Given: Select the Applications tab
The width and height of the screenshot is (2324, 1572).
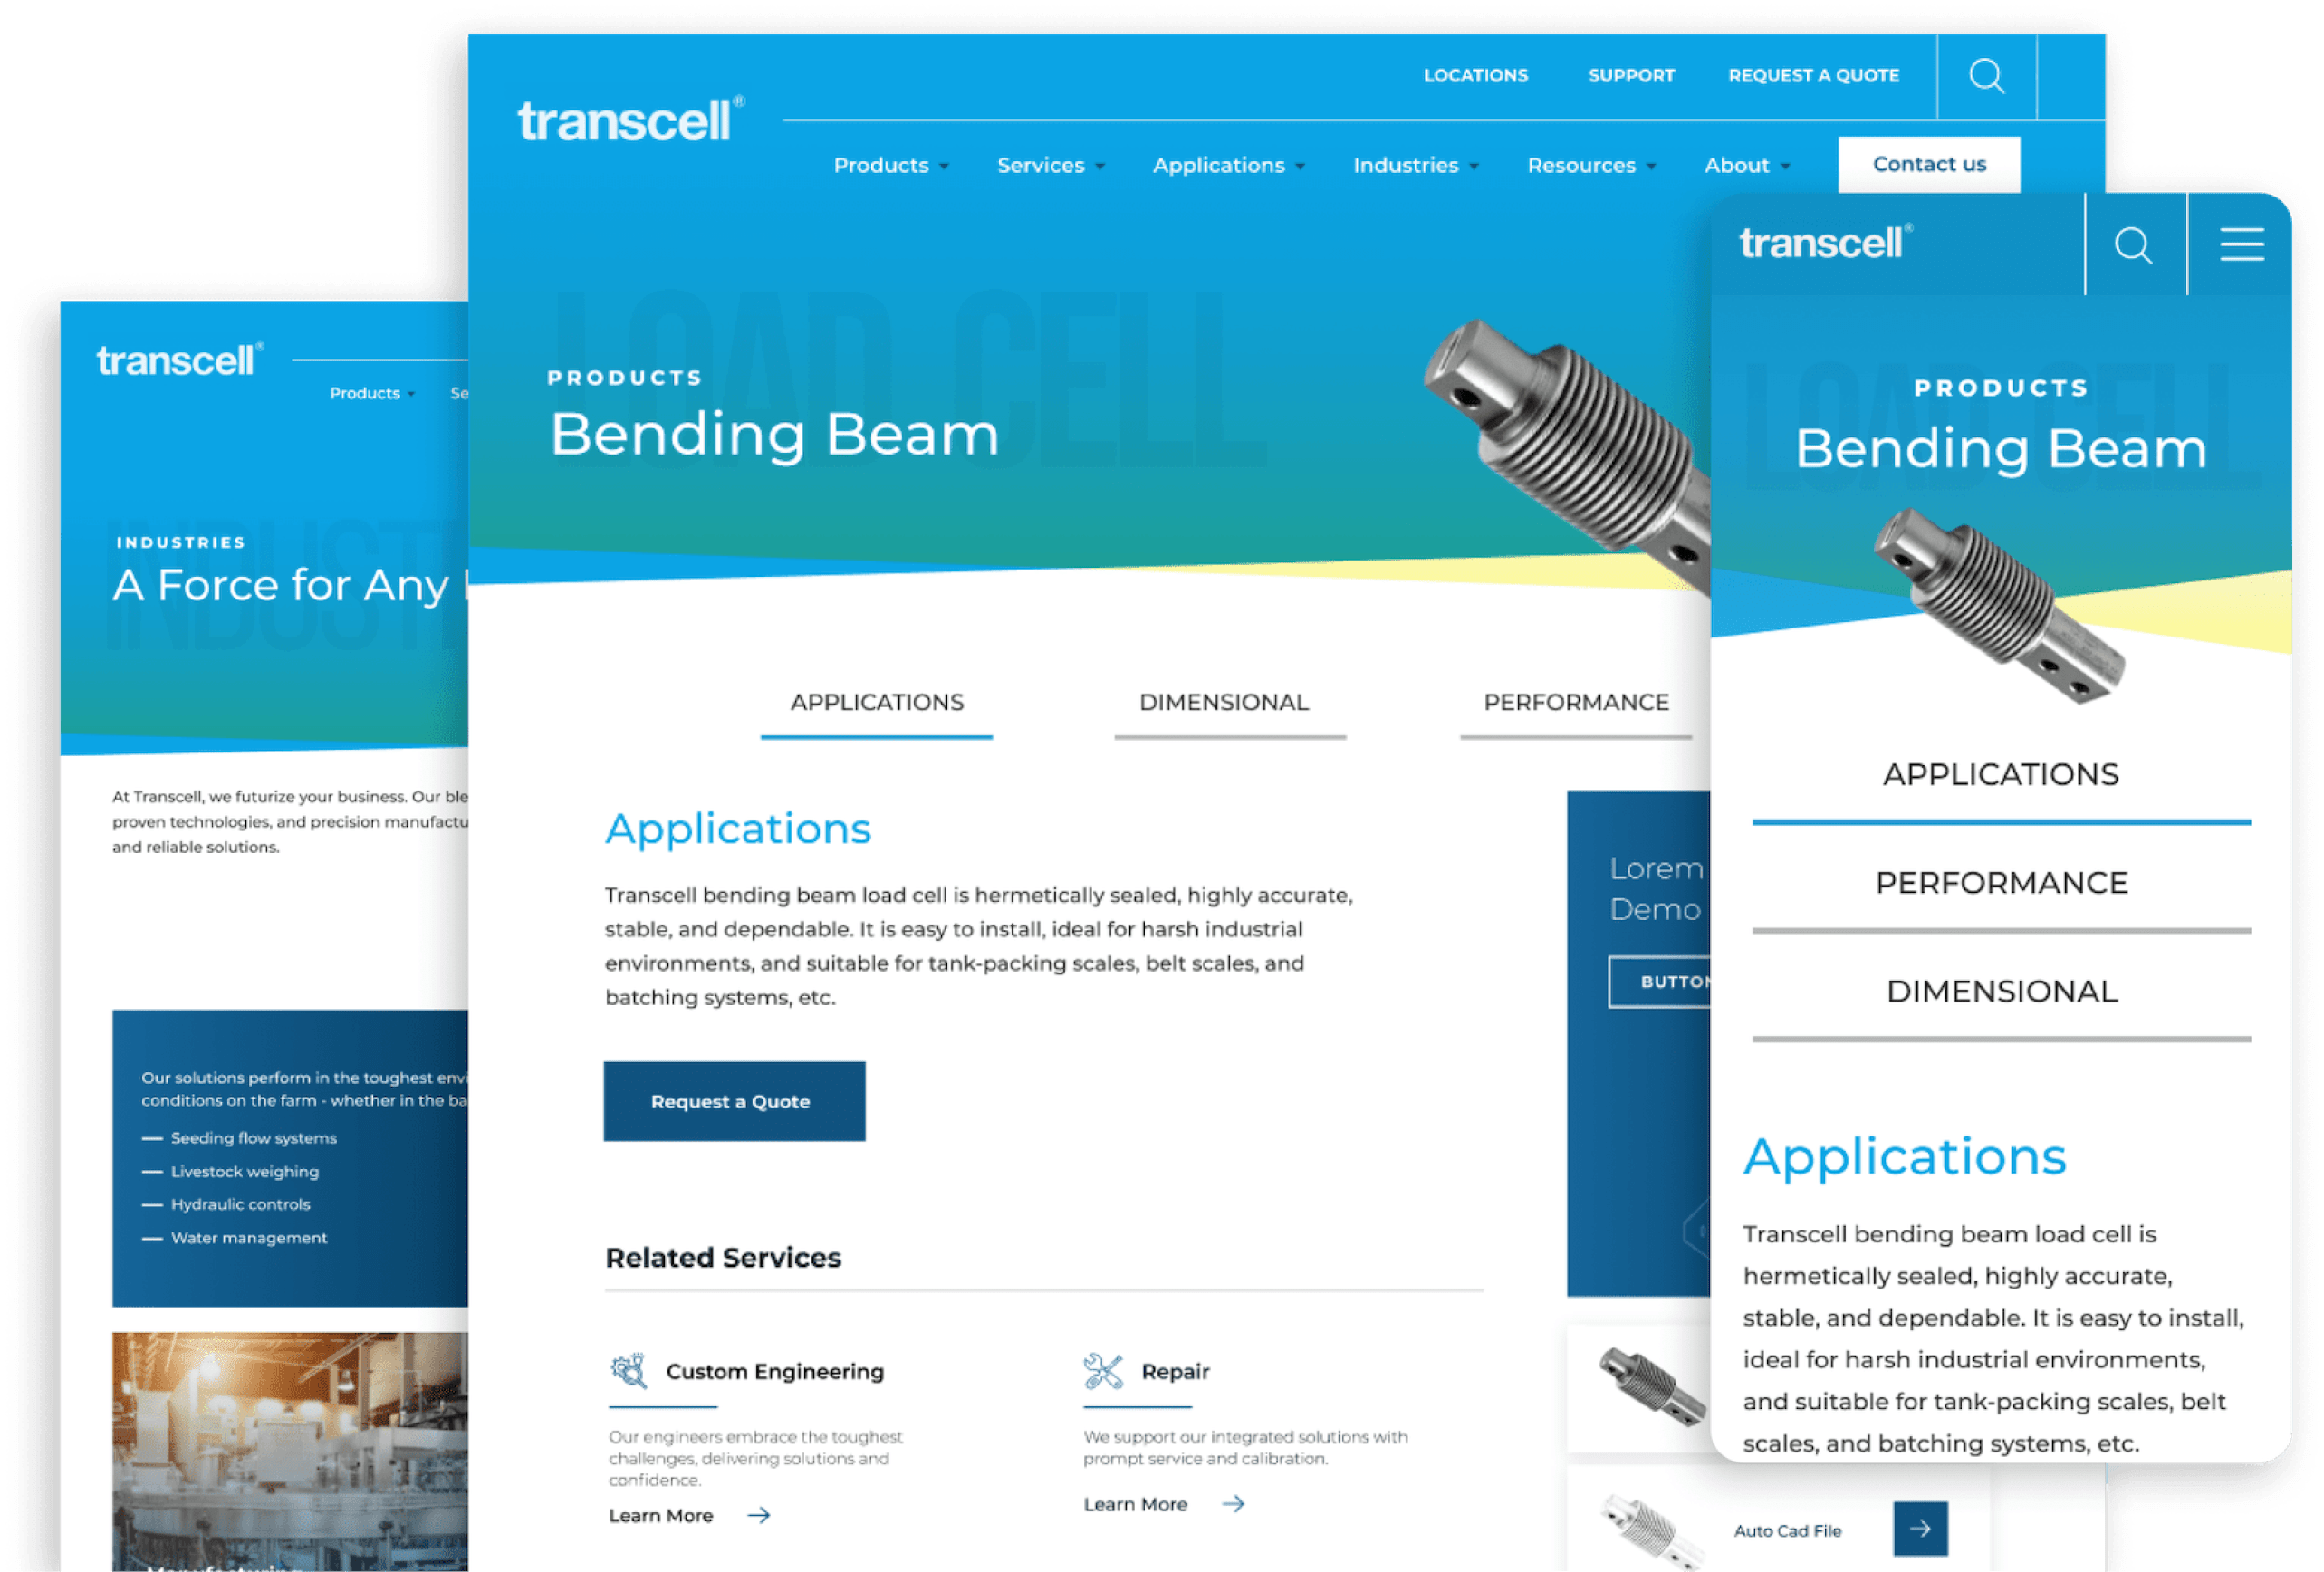Looking at the screenshot, I should 873,702.
